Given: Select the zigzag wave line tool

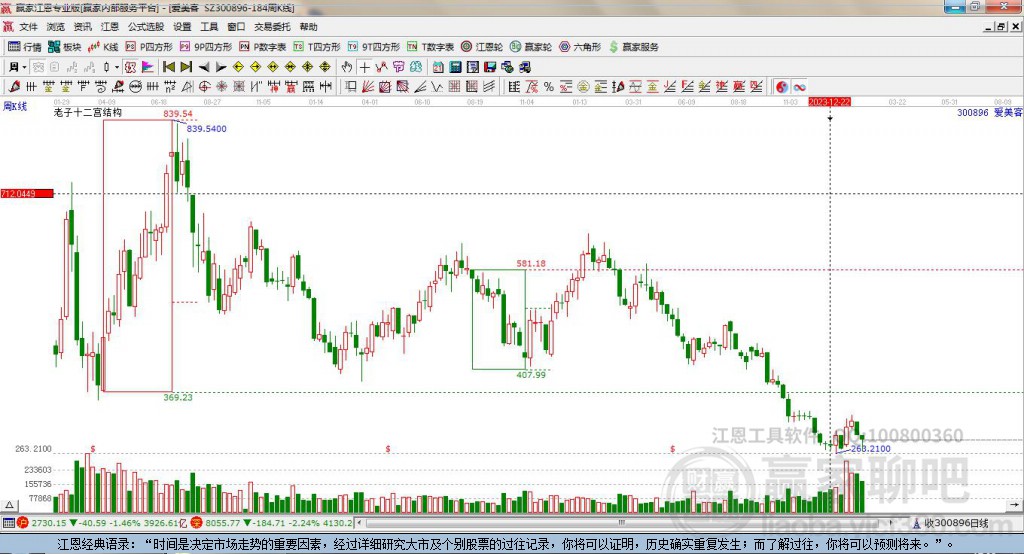Looking at the screenshot, I should [x=436, y=87].
